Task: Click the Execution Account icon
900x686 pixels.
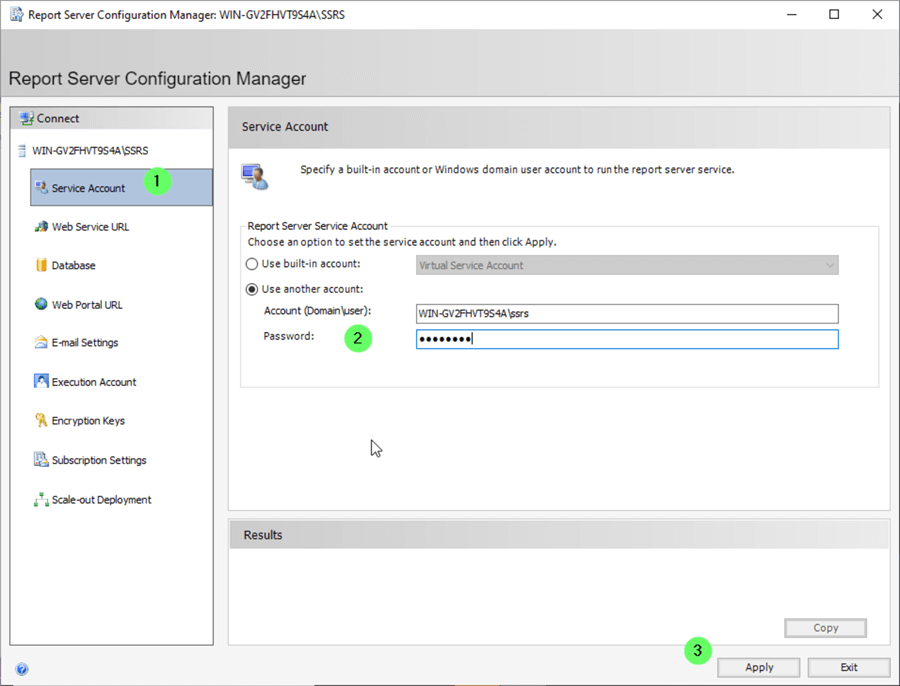Action: pos(41,382)
